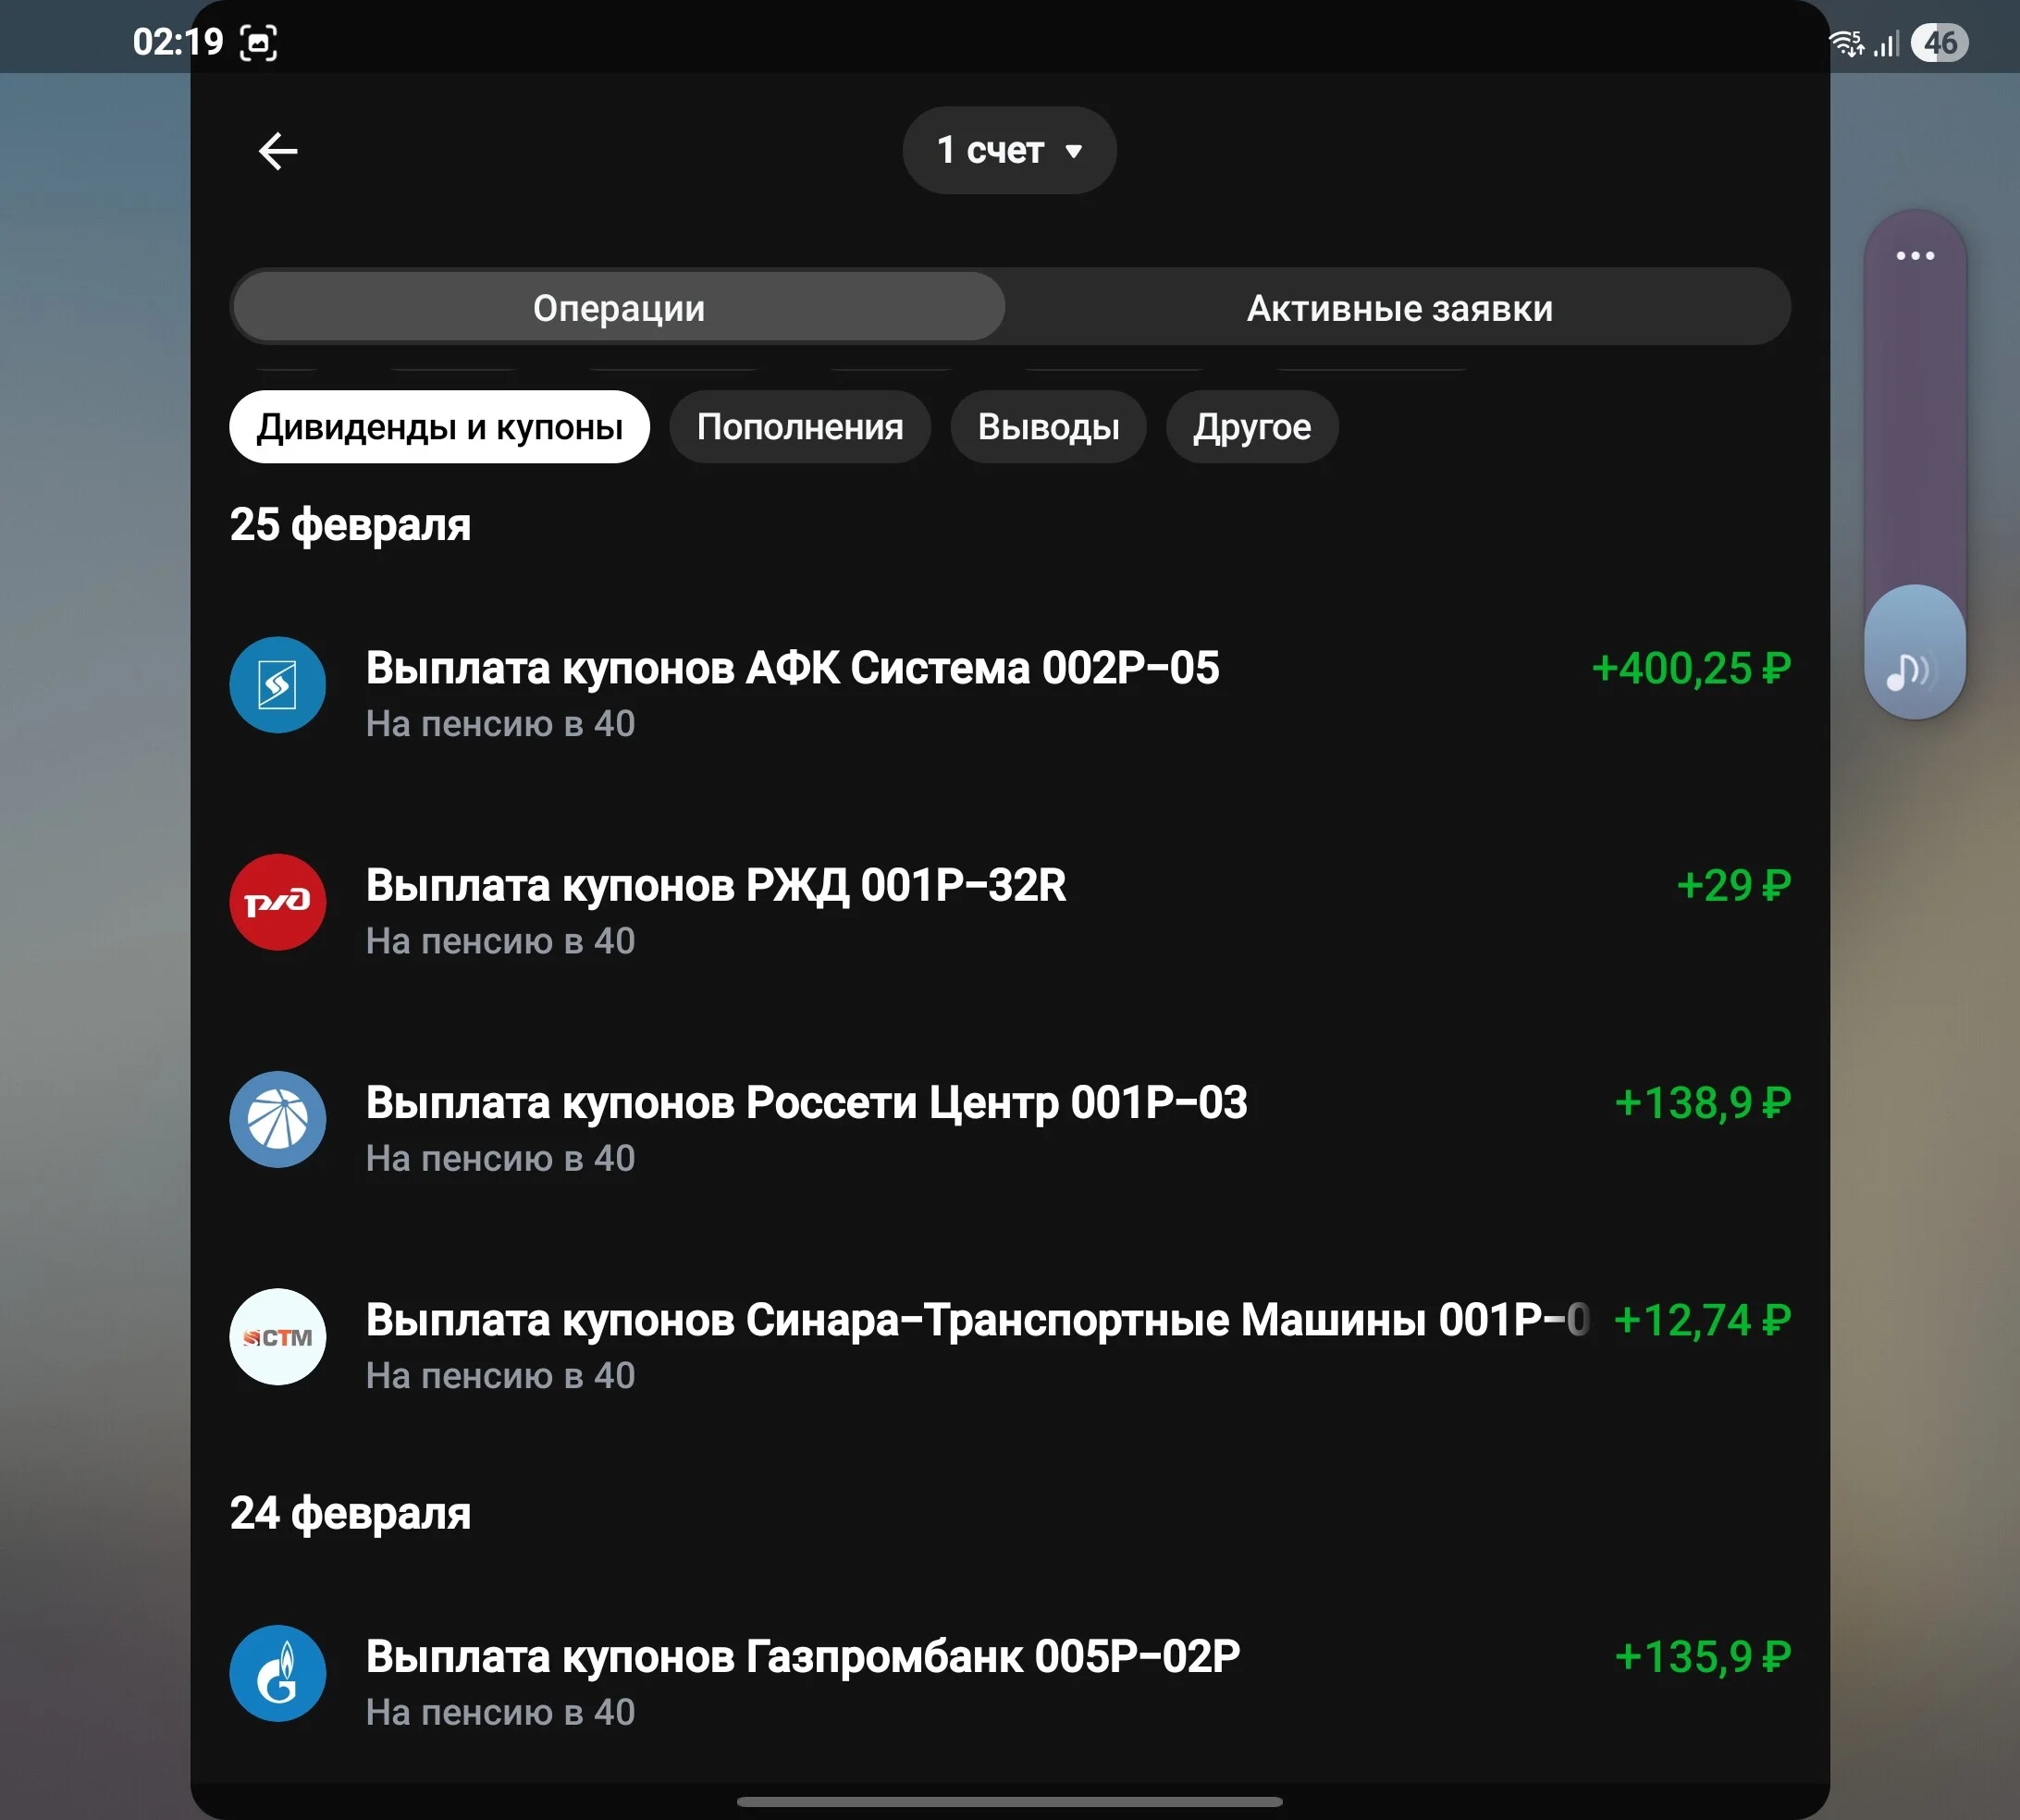Tap the Россети Центр logo icon
This screenshot has width=2020, height=1820.
278,1119
